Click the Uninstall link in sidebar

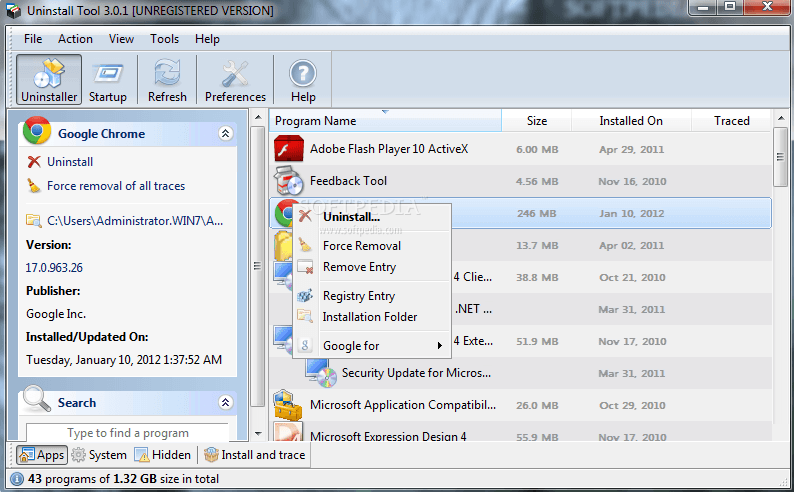(x=69, y=162)
